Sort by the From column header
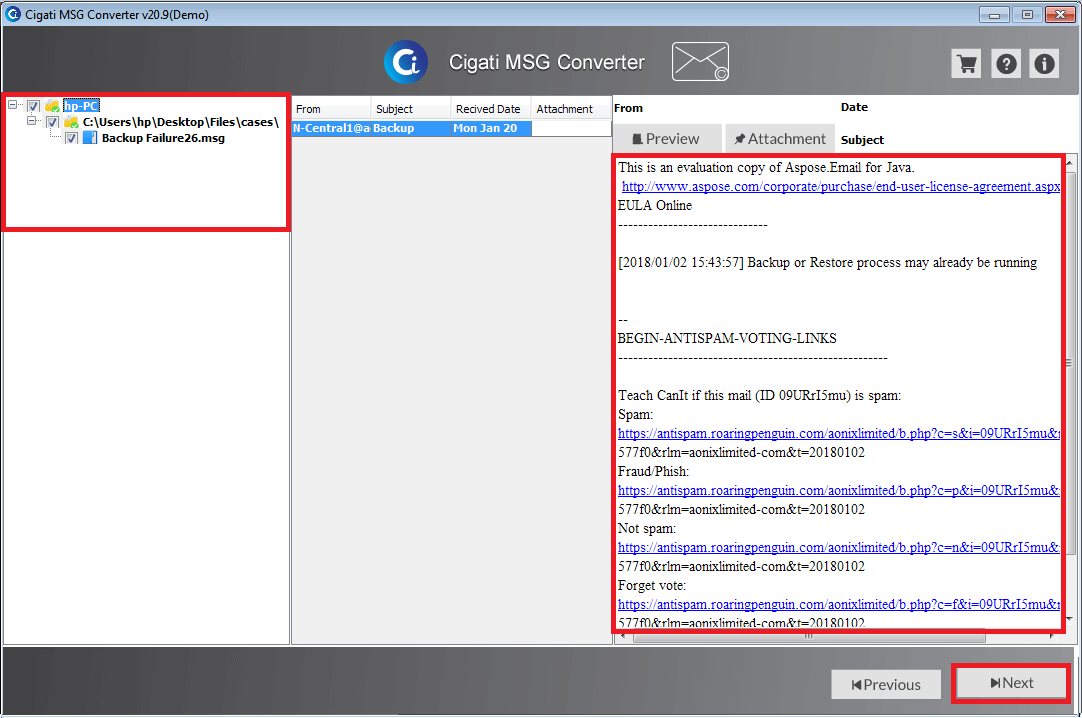Image resolution: width=1082 pixels, height=718 pixels. pos(331,109)
